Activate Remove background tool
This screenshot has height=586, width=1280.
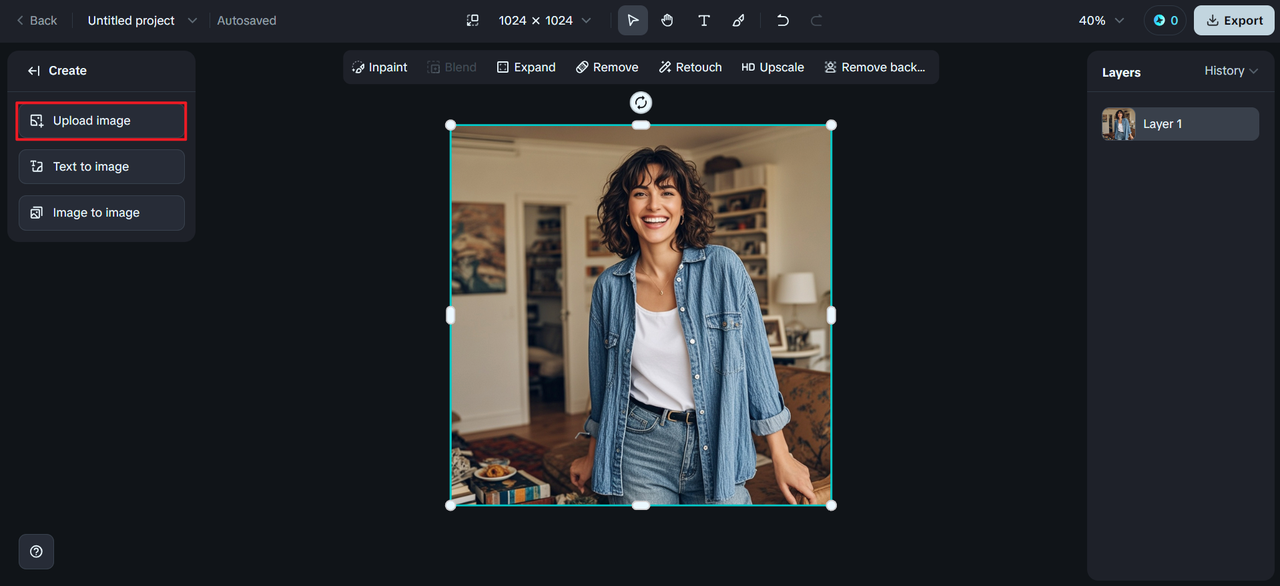point(875,67)
